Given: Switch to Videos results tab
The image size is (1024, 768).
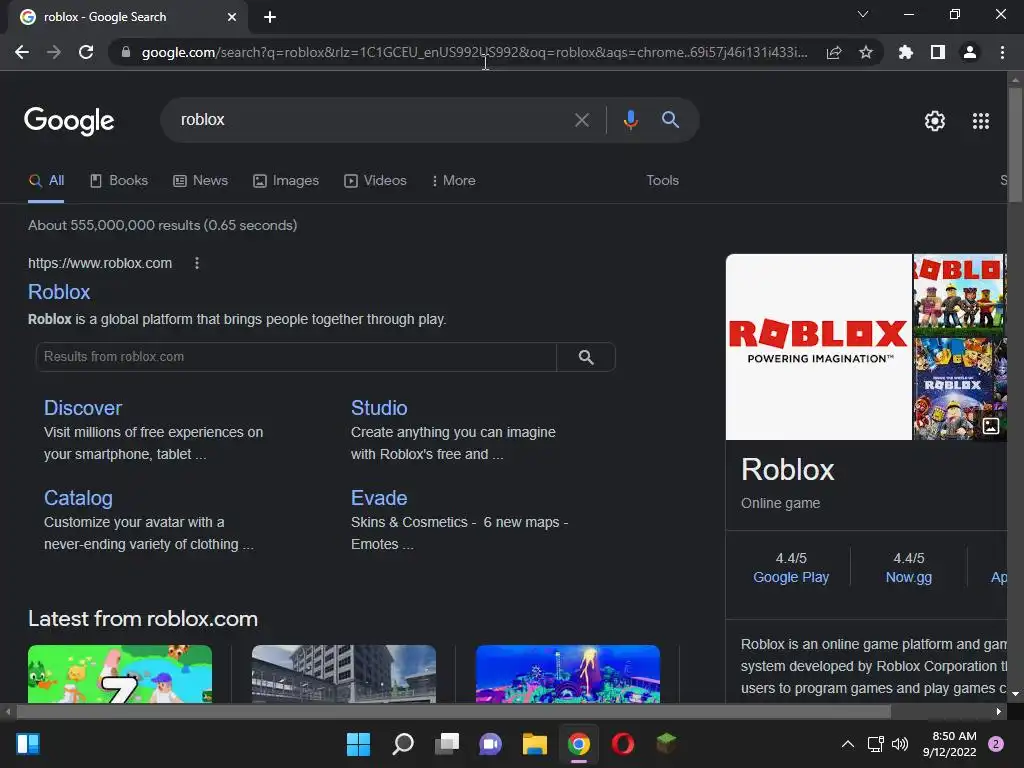Looking at the screenshot, I should 376,181.
